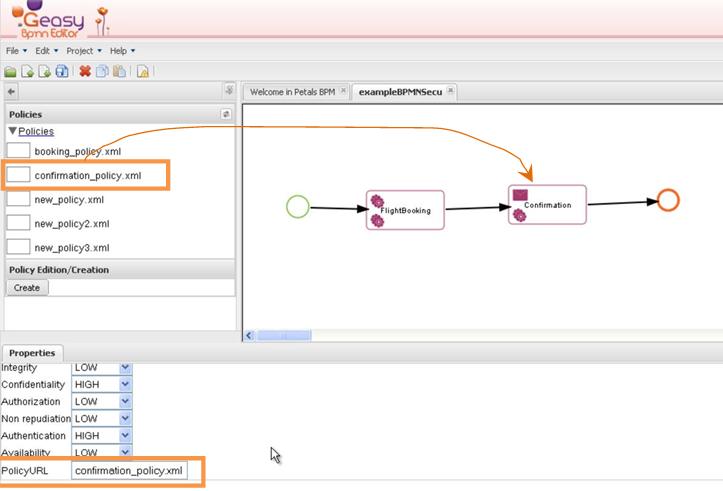Select the FlightBooking task box
Image resolution: width=723 pixels, height=491 pixels.
pyautogui.click(x=405, y=210)
